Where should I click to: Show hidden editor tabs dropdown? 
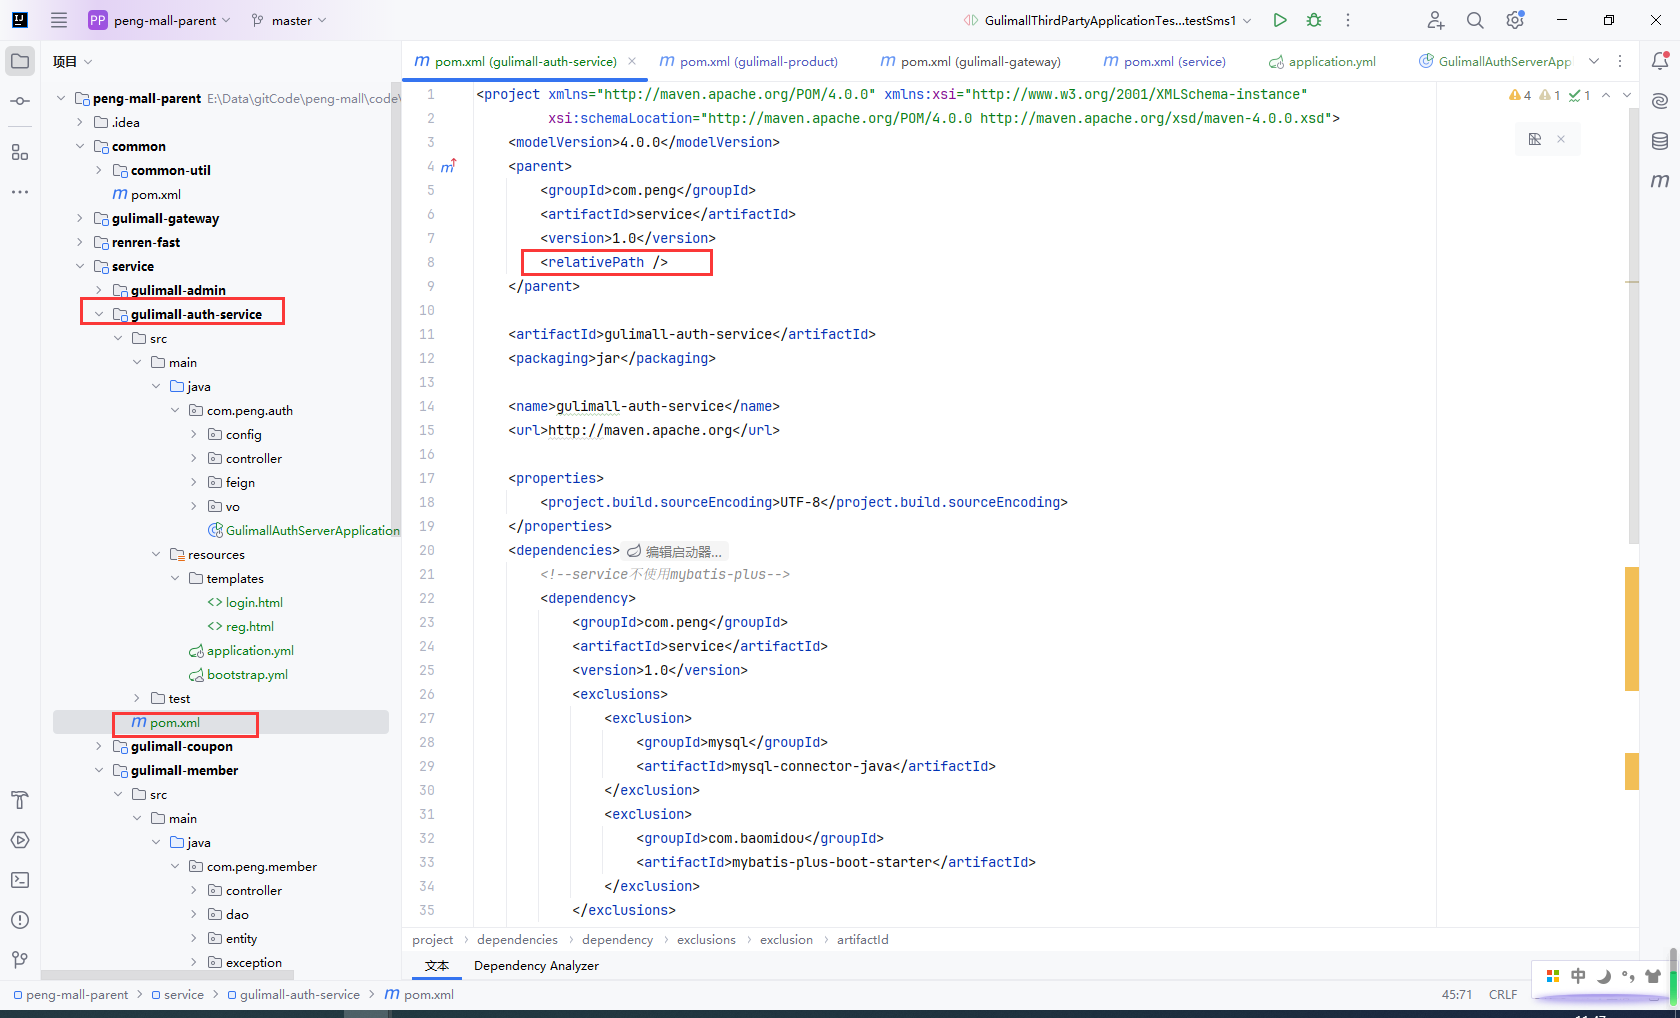tap(1594, 61)
